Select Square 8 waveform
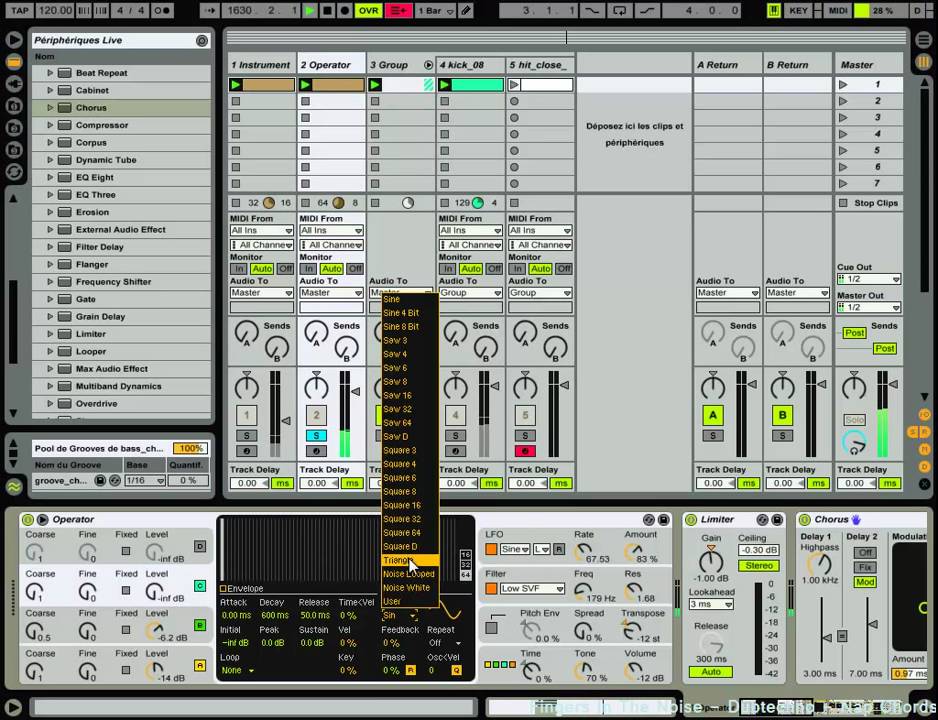The height and width of the screenshot is (720, 938). point(410,492)
